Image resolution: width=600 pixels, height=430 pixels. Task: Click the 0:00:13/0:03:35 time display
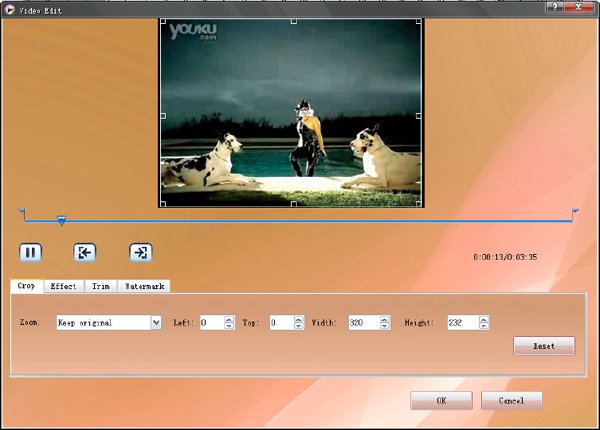[505, 257]
